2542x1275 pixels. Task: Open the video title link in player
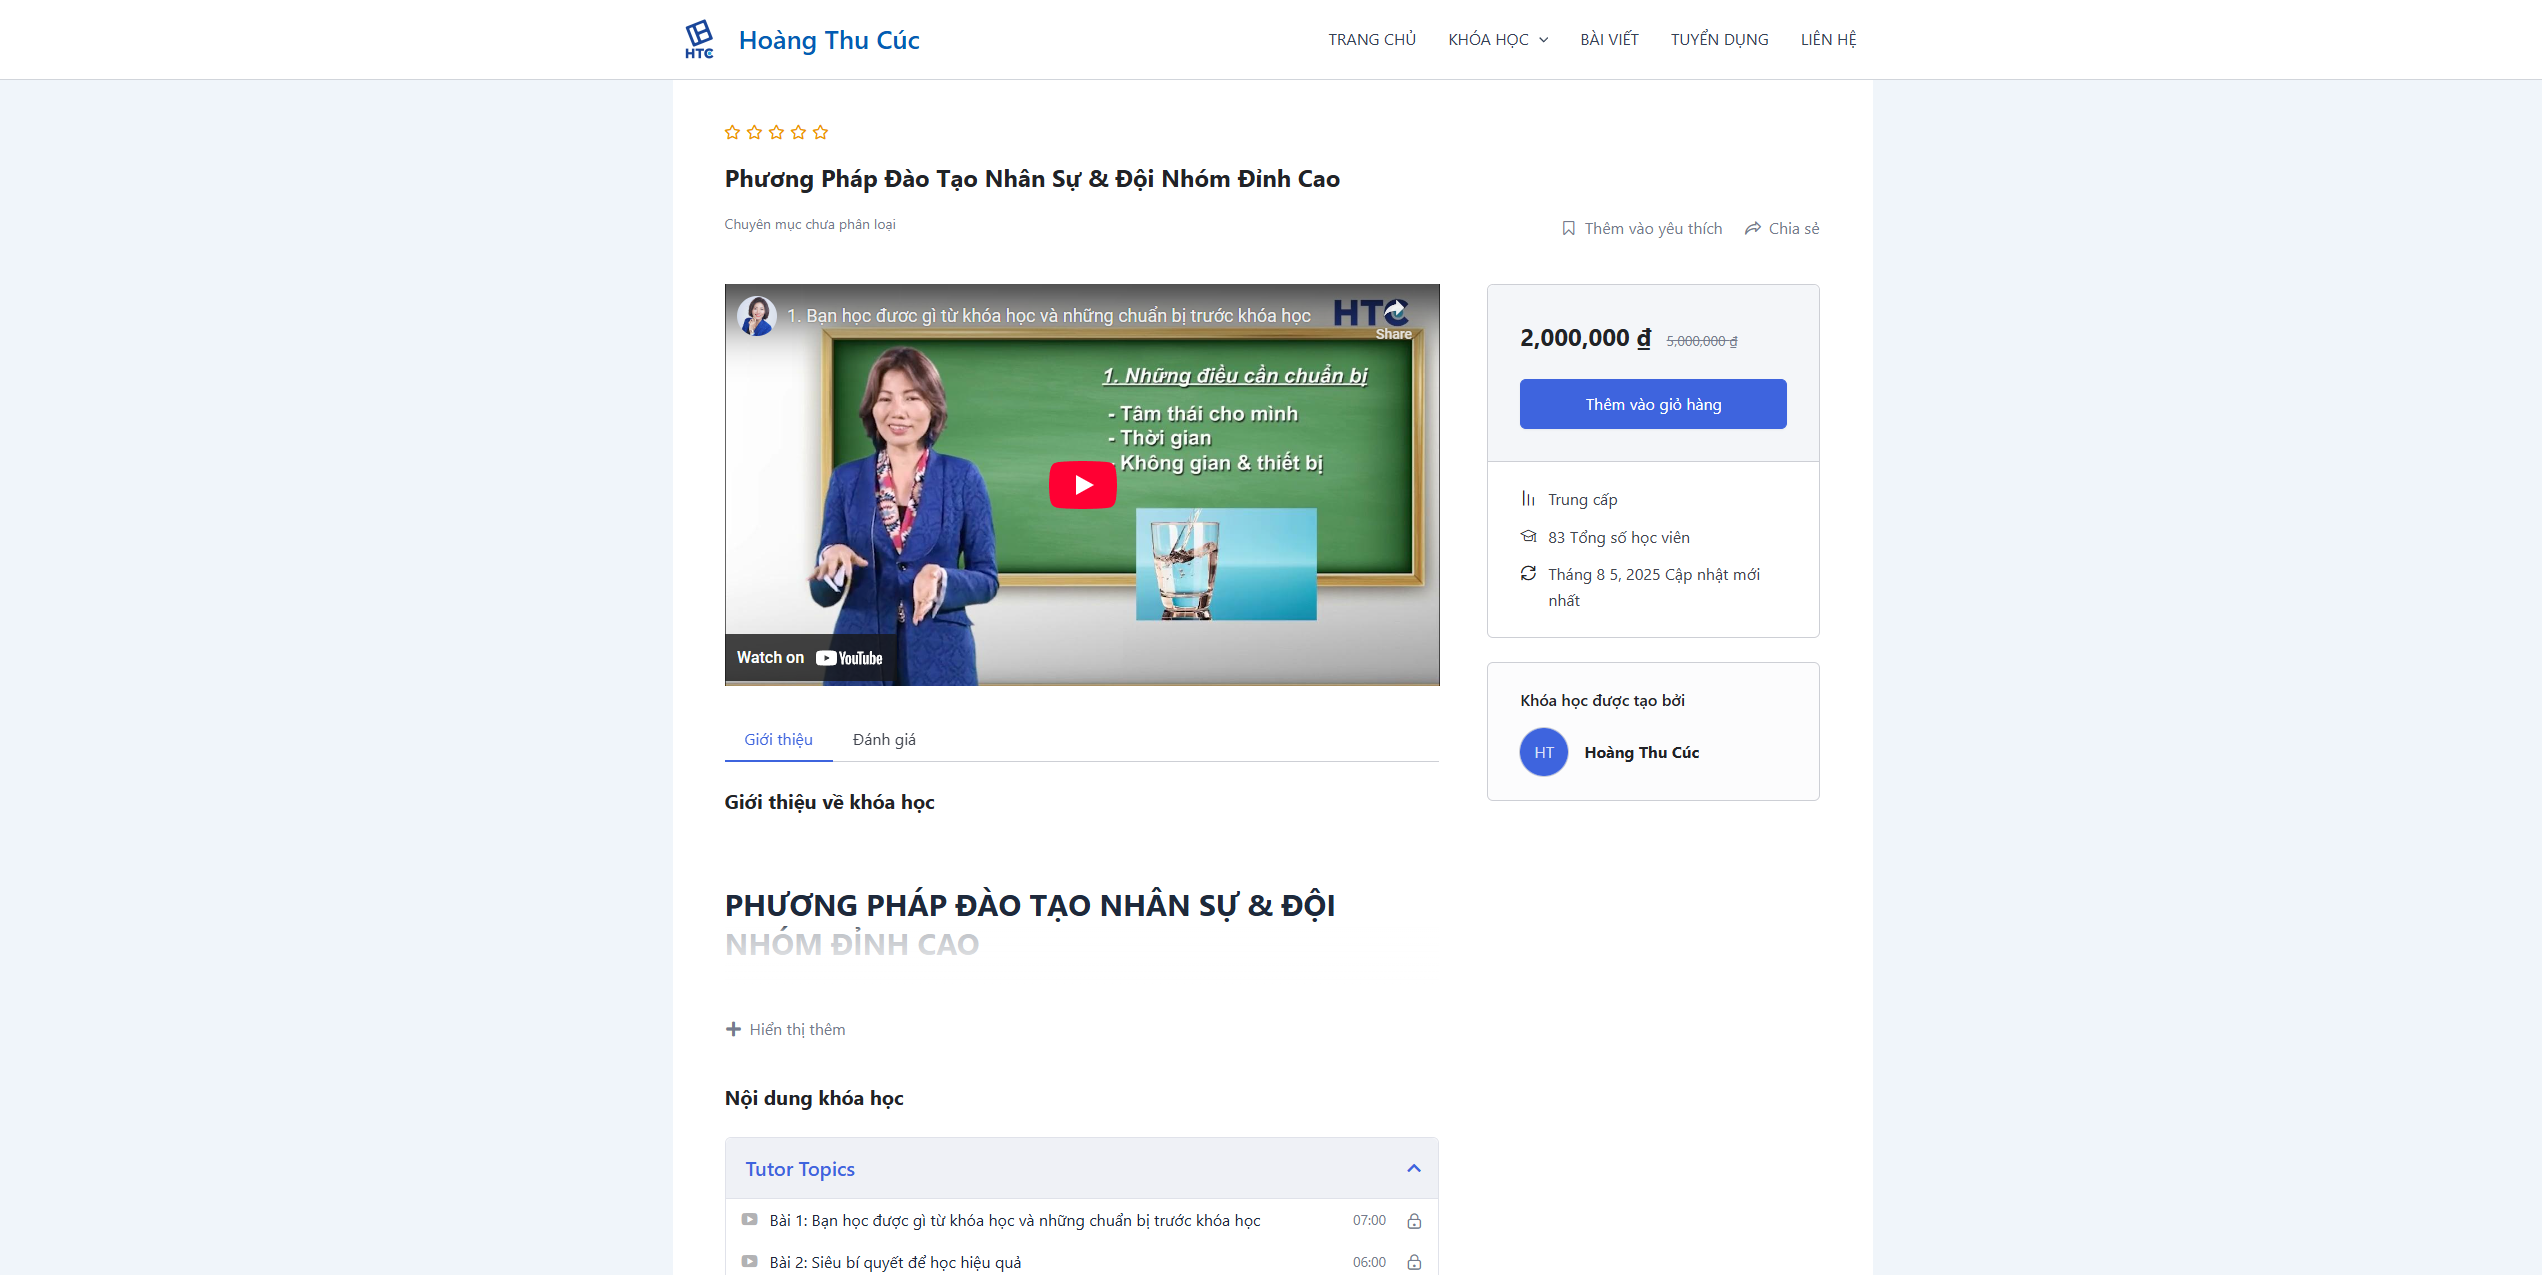click(1048, 315)
